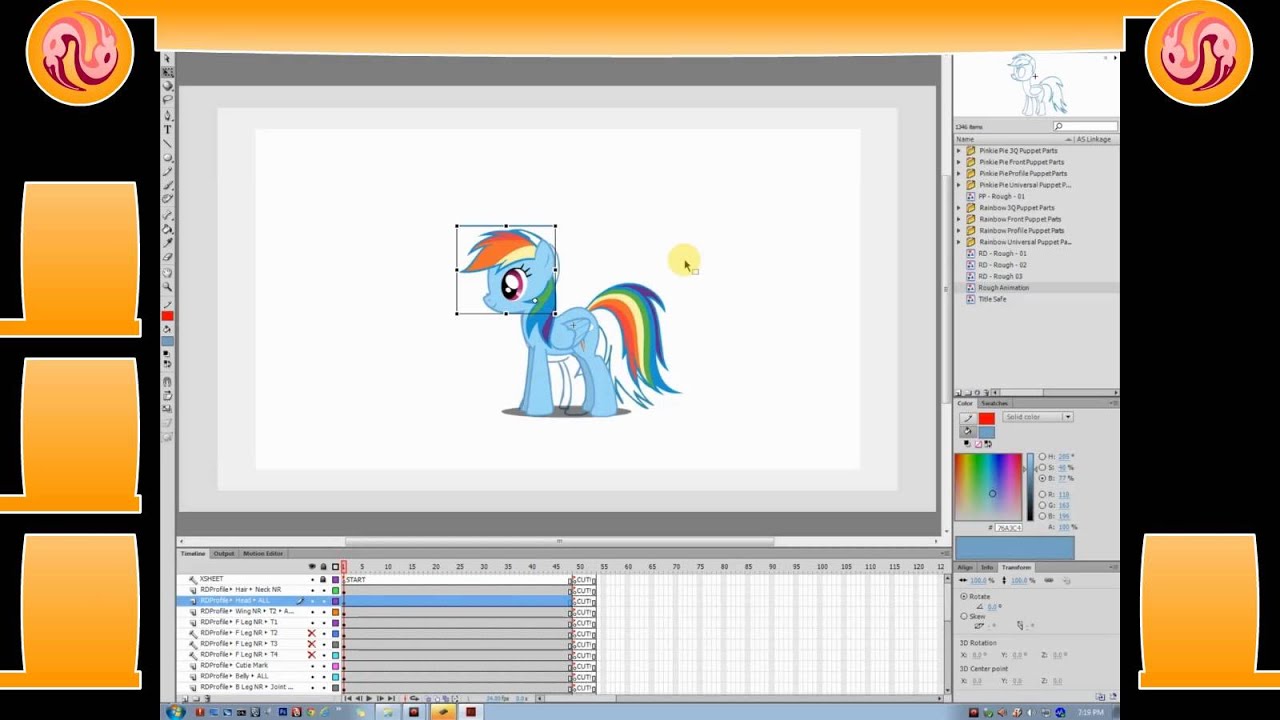Image resolution: width=1280 pixels, height=720 pixels.
Task: Select RD - Rough - 01 library item
Action: (x=1002, y=253)
